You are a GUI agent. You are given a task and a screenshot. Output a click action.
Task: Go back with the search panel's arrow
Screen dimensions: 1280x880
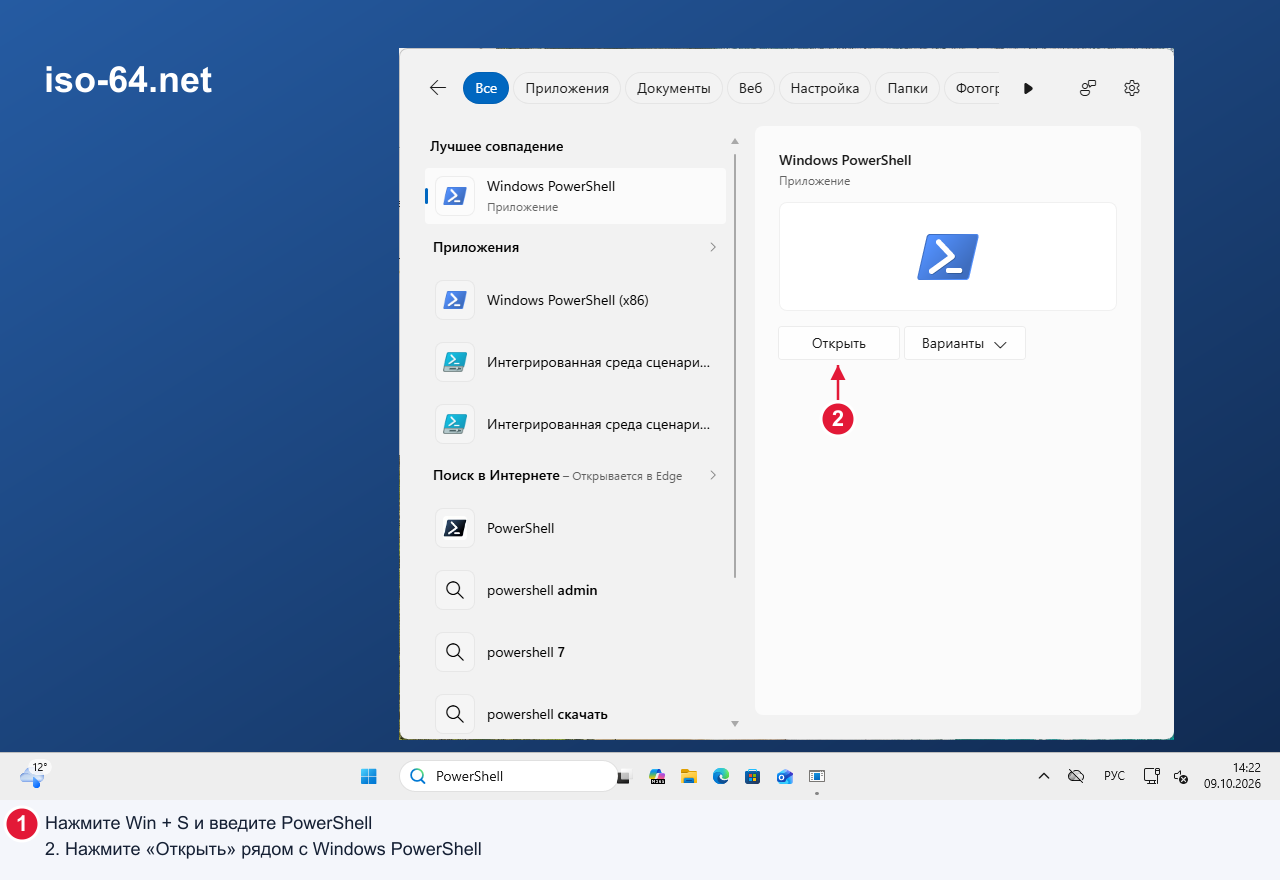[x=438, y=88]
